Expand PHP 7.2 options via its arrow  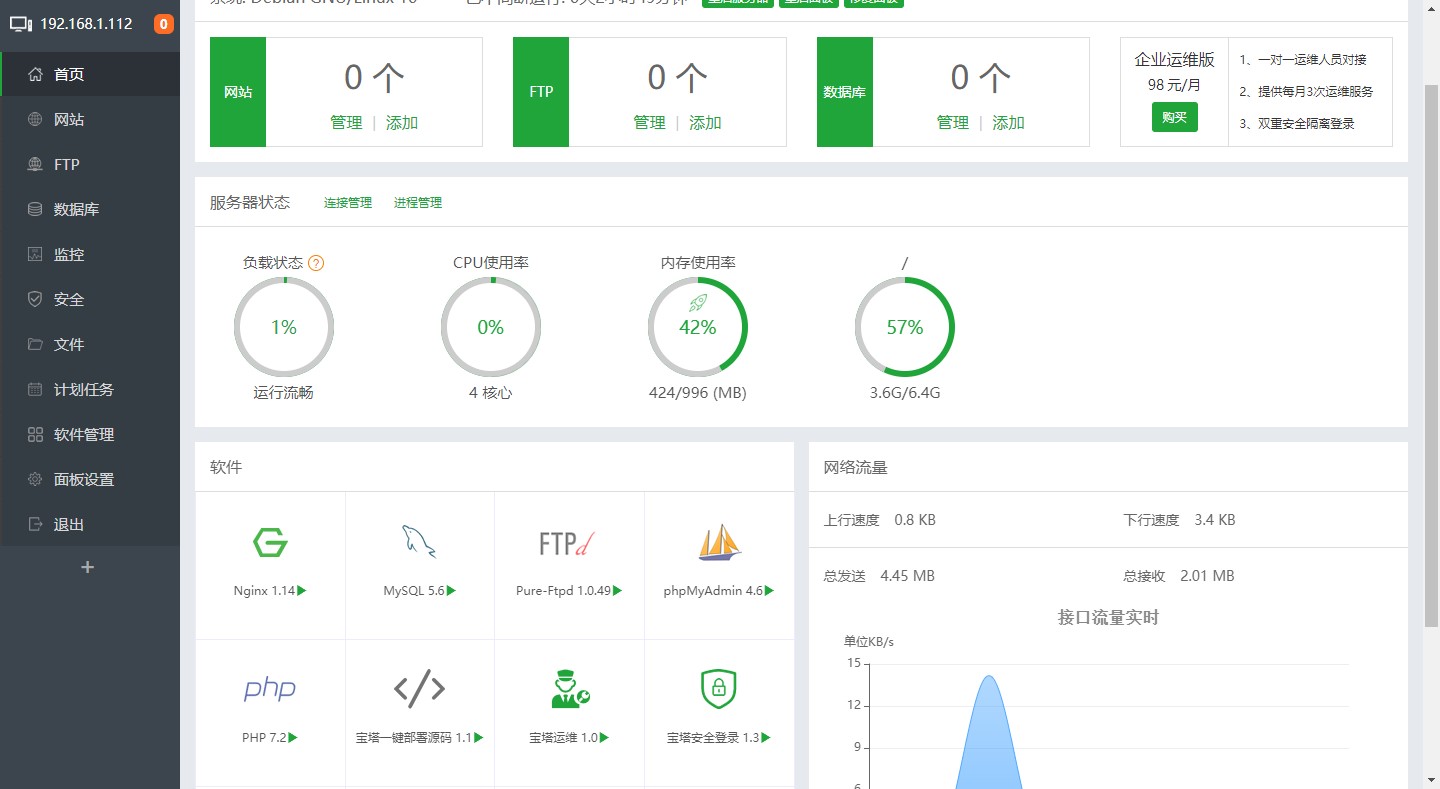tap(296, 738)
